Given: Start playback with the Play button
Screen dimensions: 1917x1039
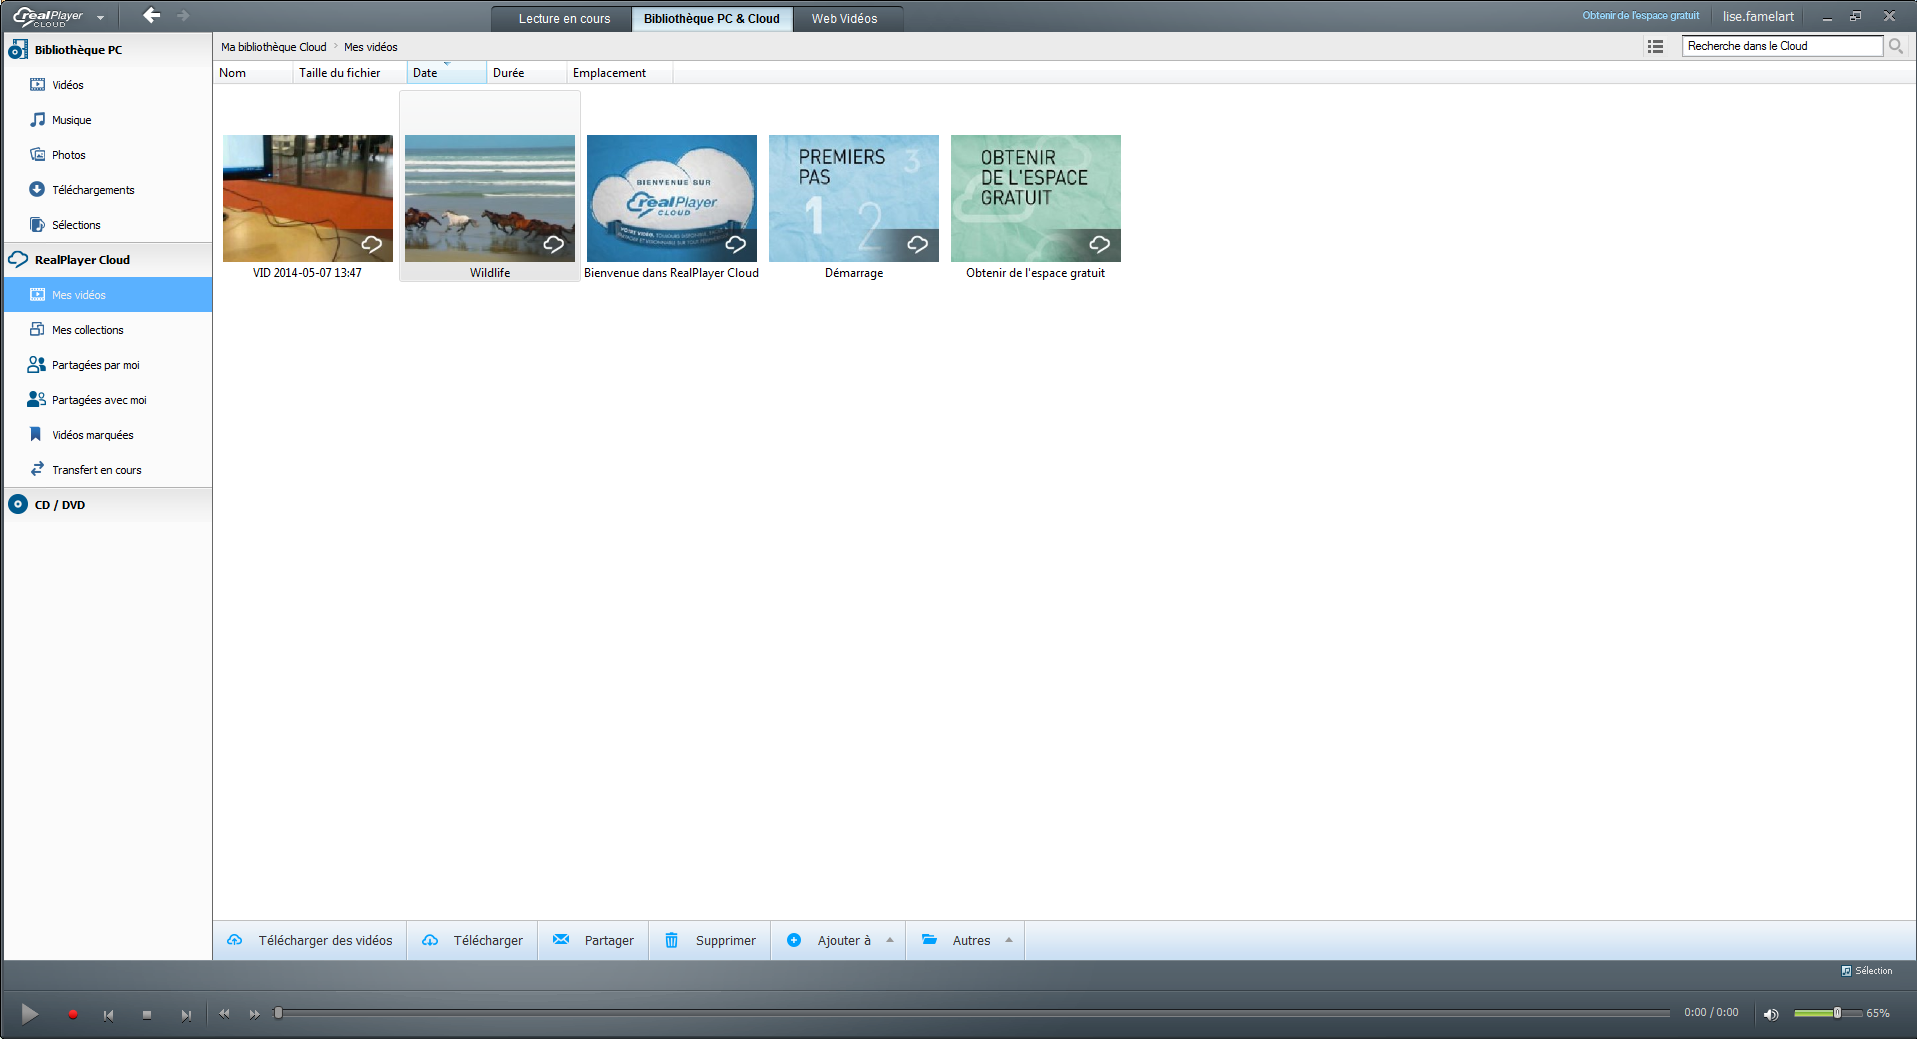Looking at the screenshot, I should (x=30, y=1014).
